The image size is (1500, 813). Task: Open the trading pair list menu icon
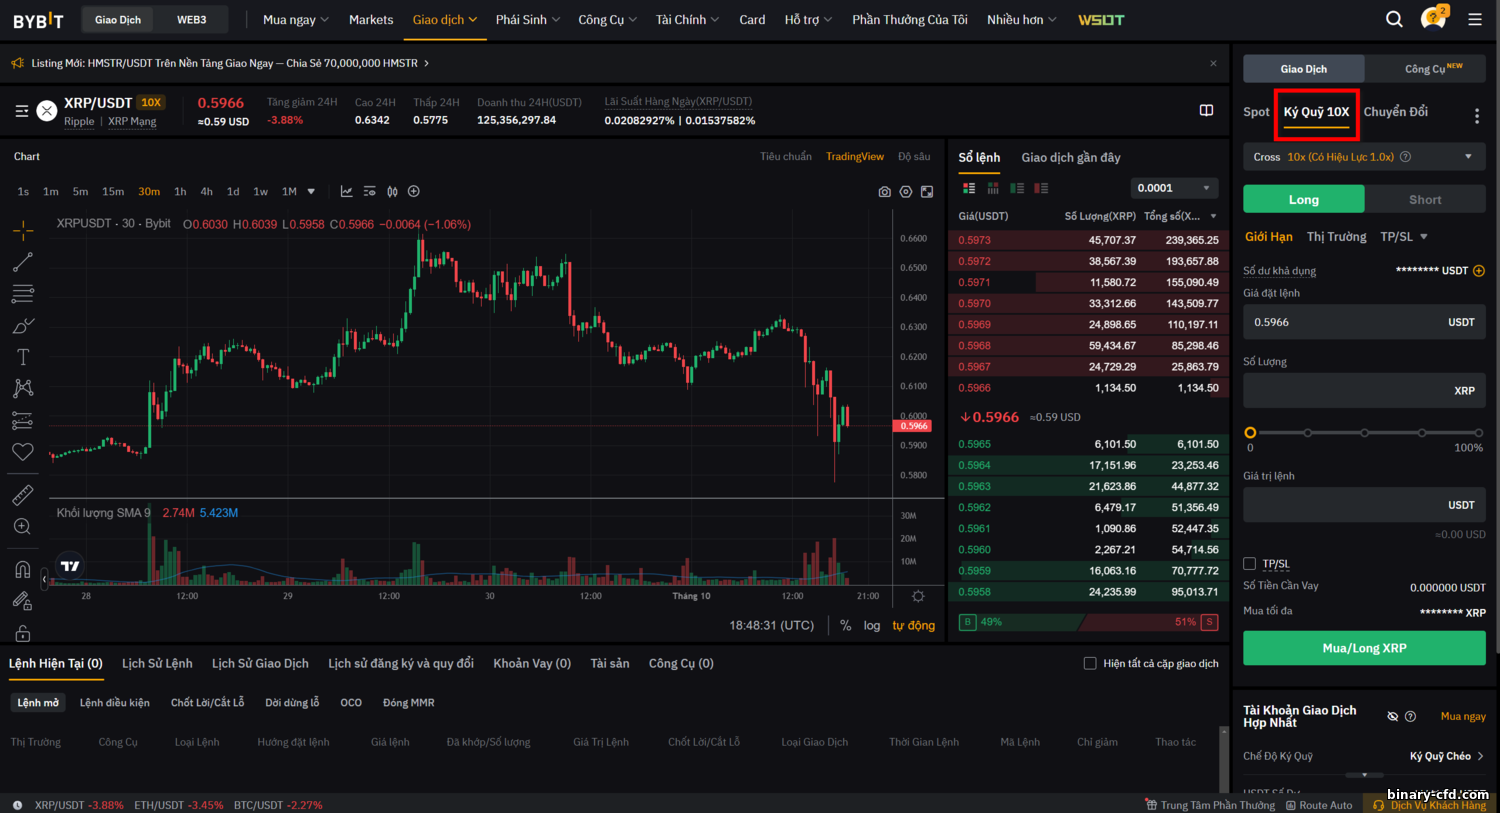(x=21, y=111)
